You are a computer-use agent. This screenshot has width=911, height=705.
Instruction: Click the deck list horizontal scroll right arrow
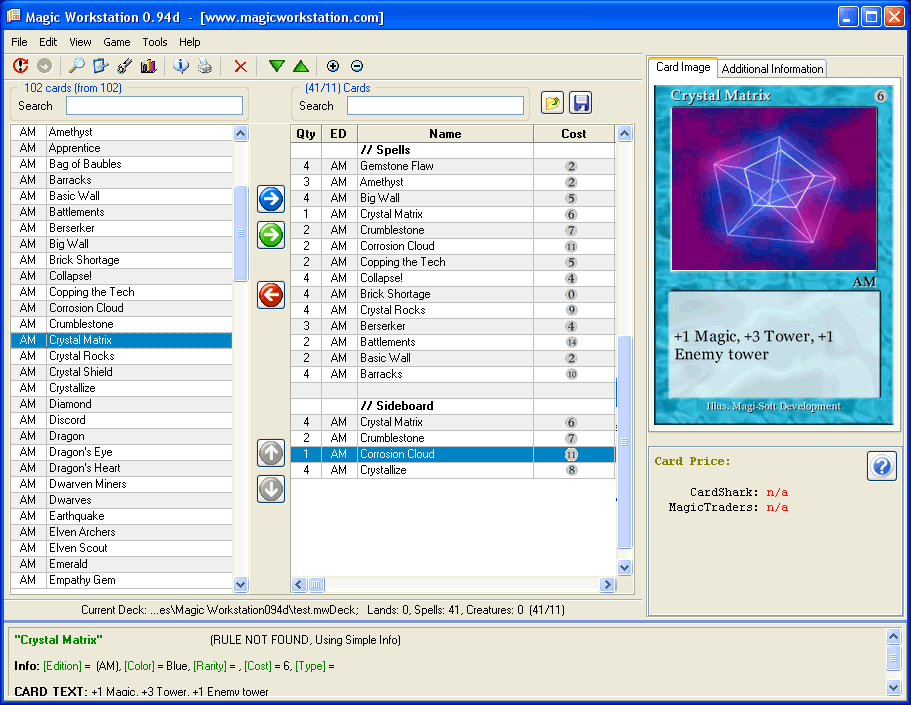[x=607, y=584]
